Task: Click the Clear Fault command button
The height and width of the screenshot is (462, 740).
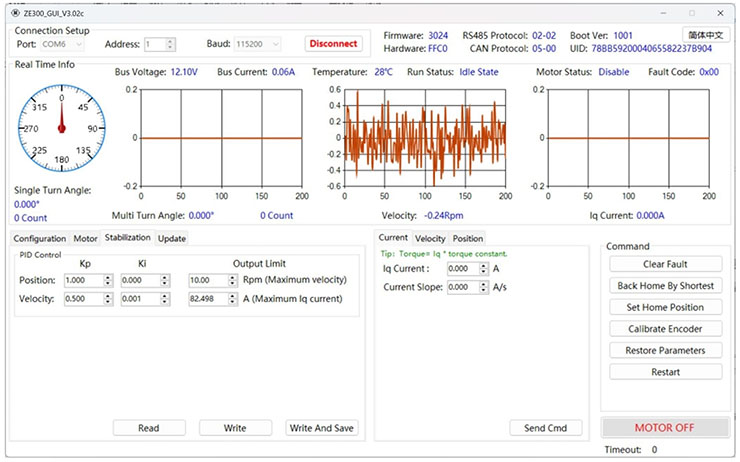Action: [665, 264]
